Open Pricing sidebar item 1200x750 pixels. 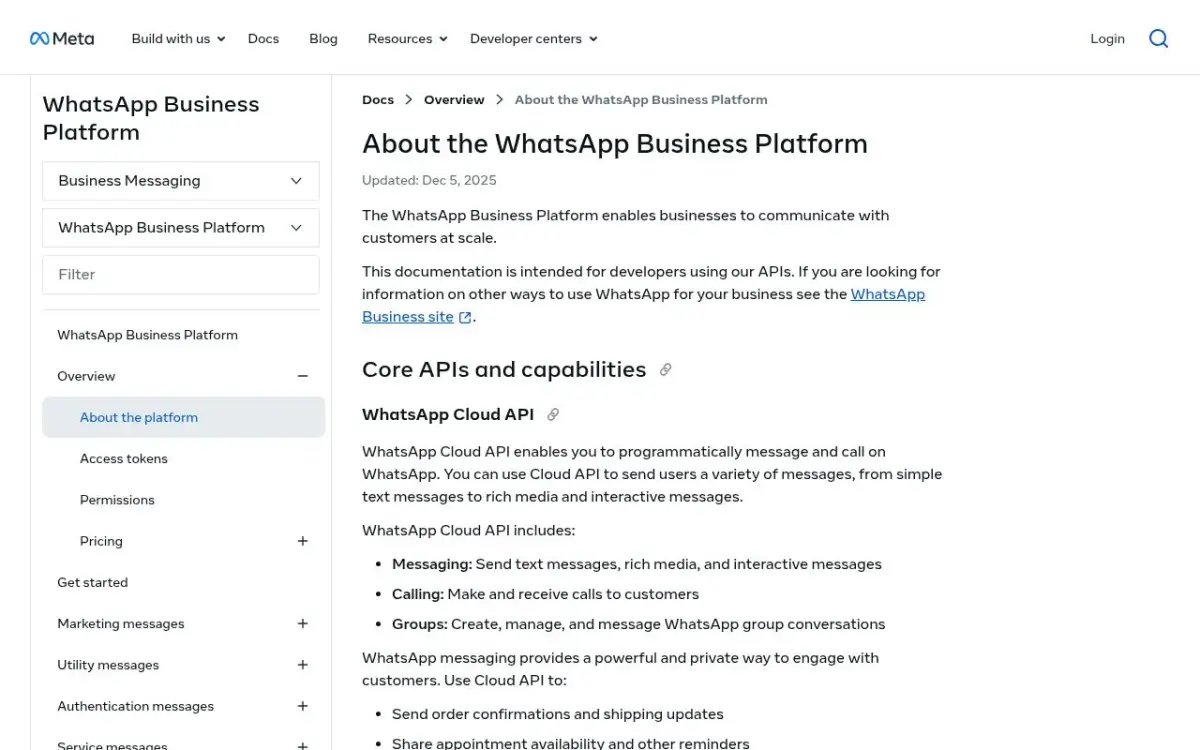[101, 541]
